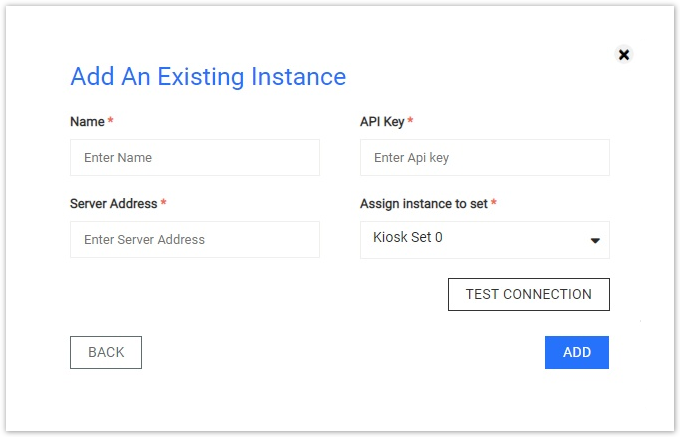Click the Add An Existing Instance heading
Screen dimensions: 680x437
[x=208, y=77]
